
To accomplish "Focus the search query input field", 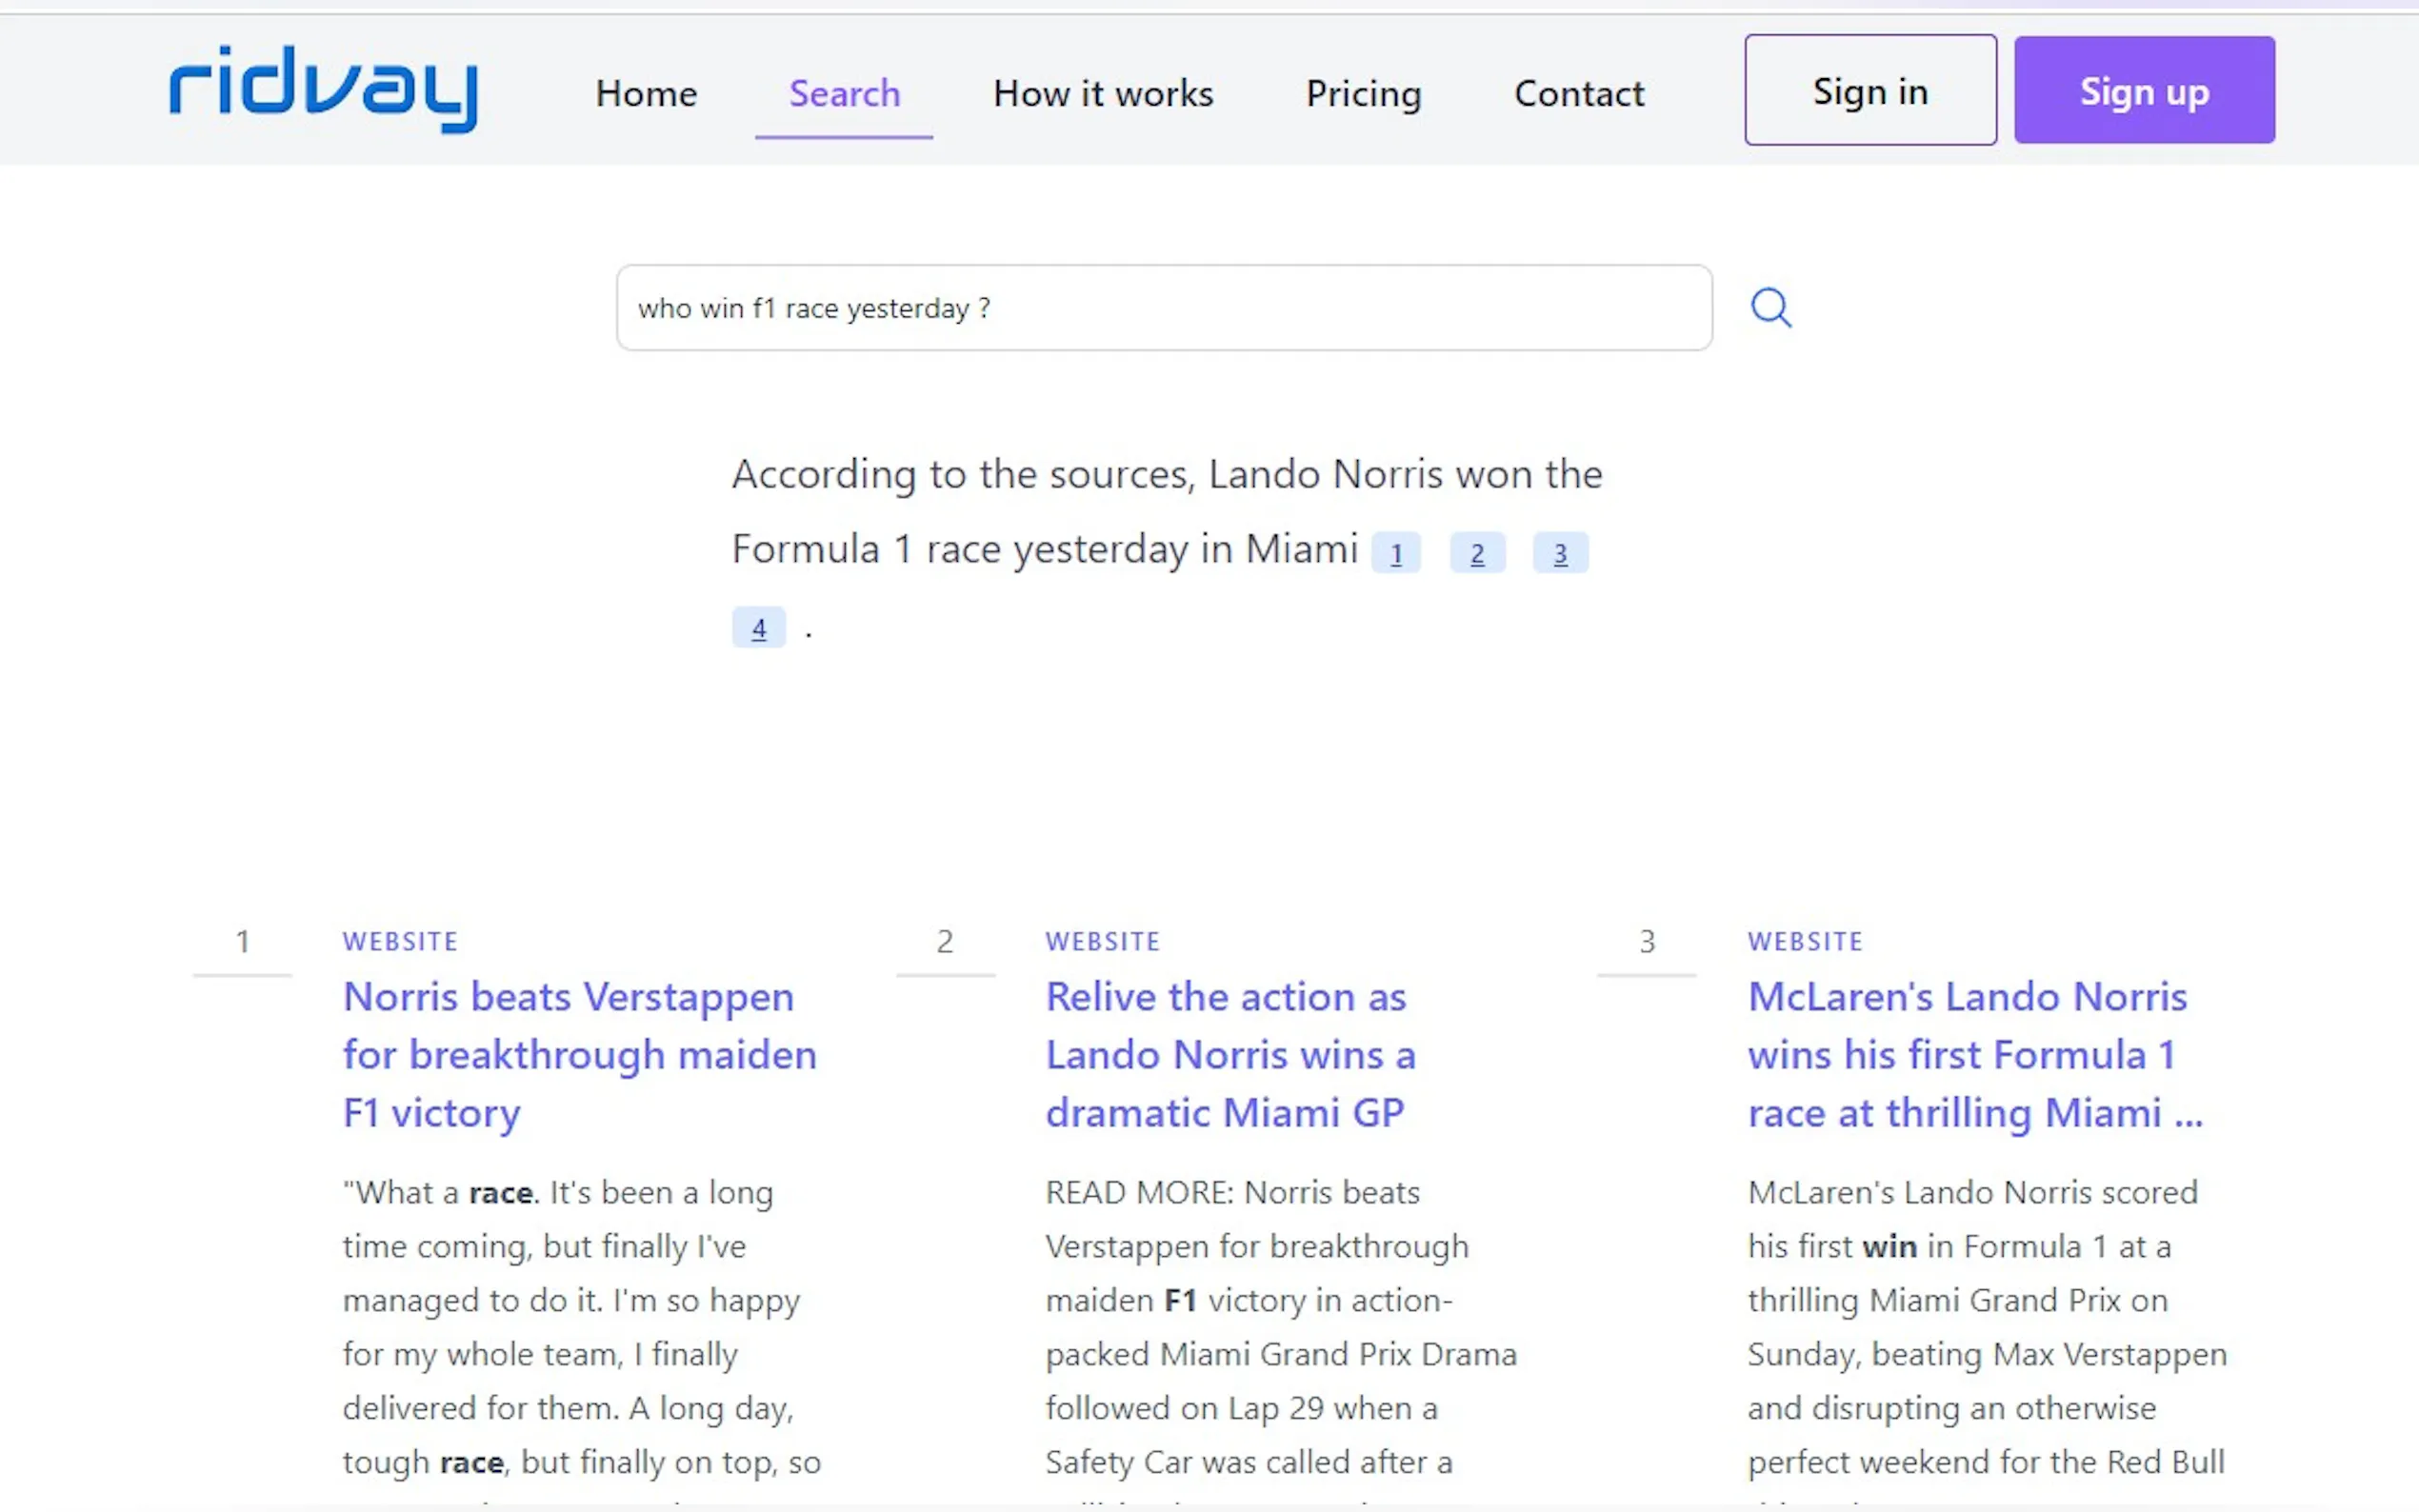I will click(1163, 308).
